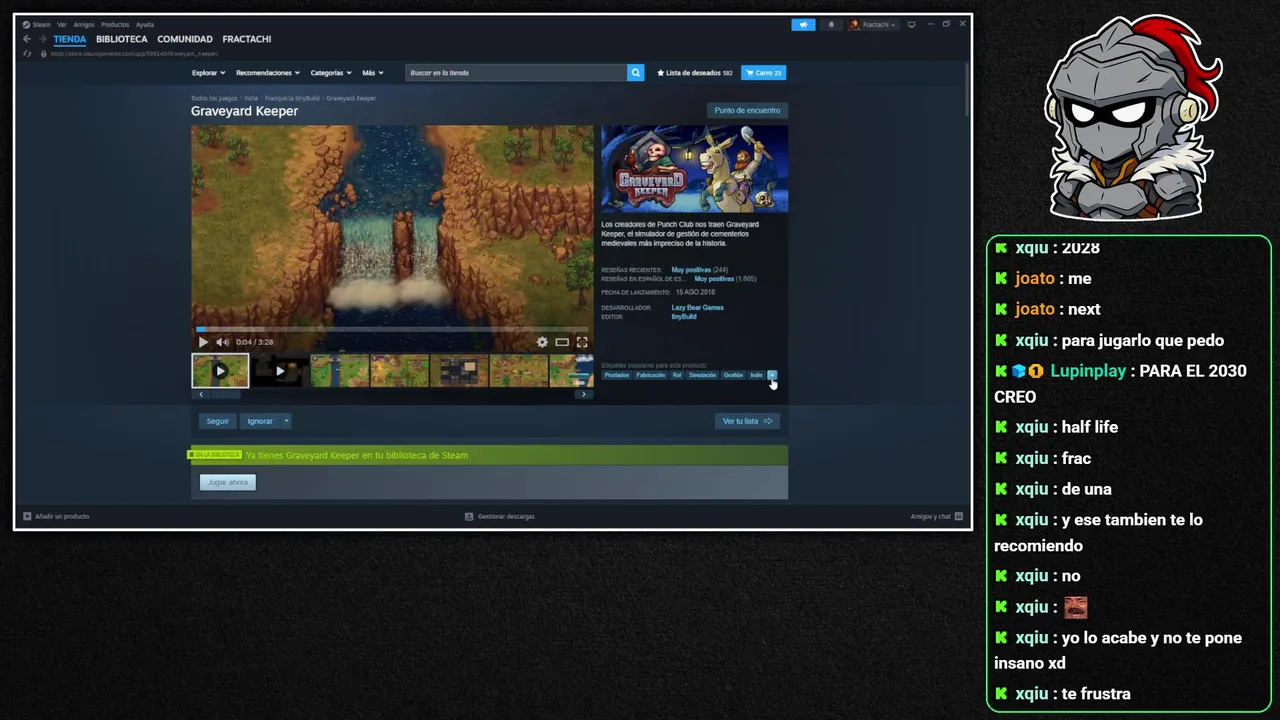1280x720 pixels.
Task: Go forward with the Steam forward arrow
Action: pyautogui.click(x=42, y=39)
